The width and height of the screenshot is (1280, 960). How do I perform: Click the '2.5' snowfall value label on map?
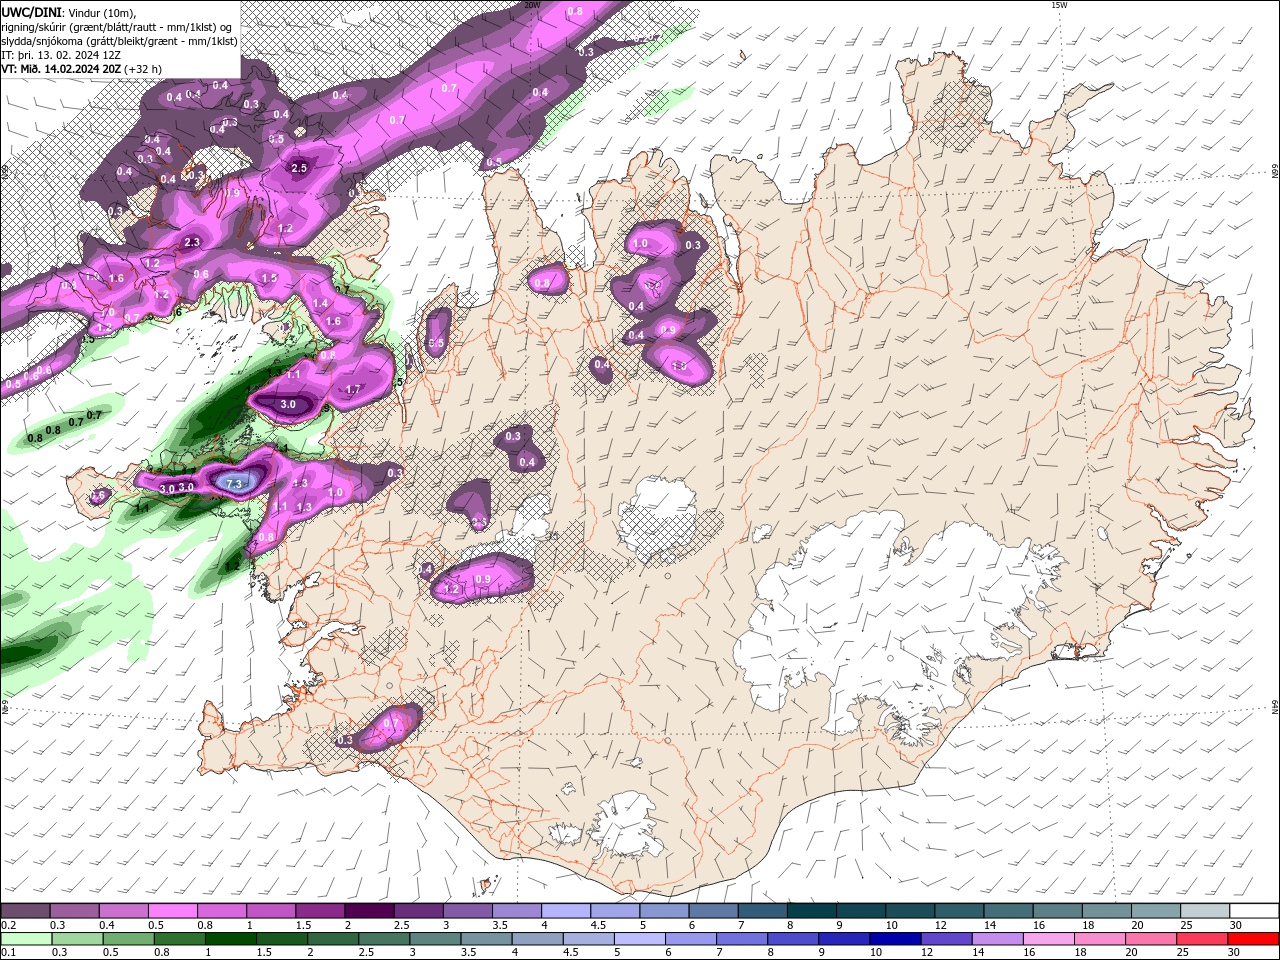coord(299,168)
